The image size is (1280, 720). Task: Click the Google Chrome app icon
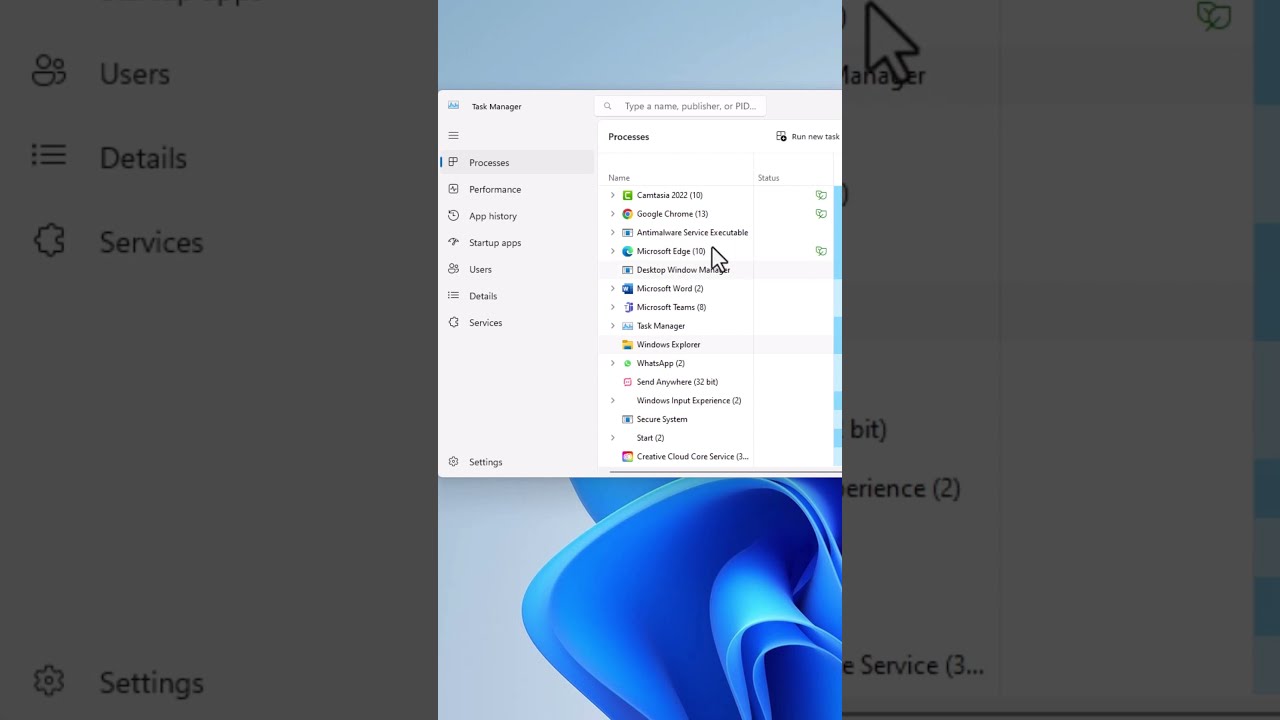click(628, 214)
